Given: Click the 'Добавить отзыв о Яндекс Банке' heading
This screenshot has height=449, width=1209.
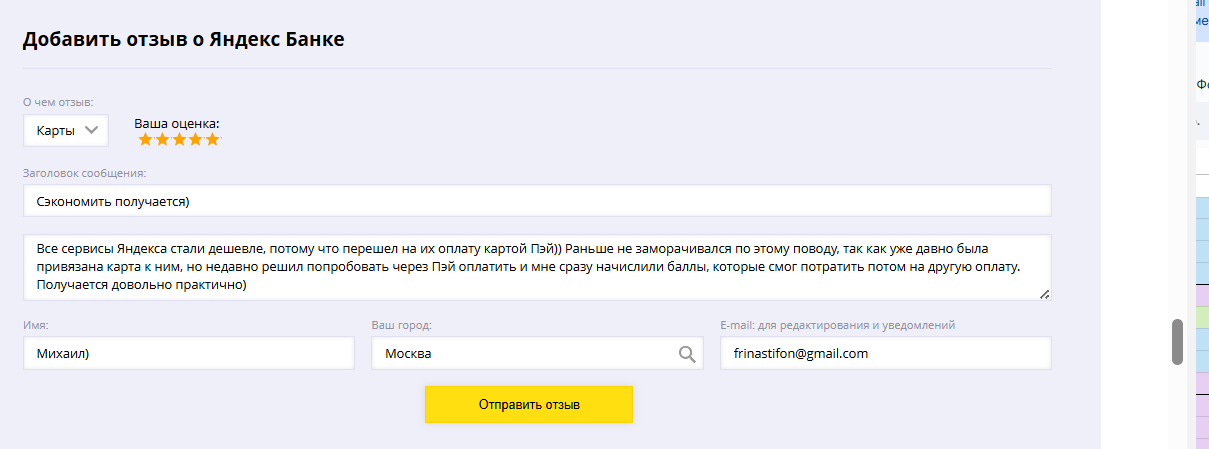Looking at the screenshot, I should [x=183, y=40].
